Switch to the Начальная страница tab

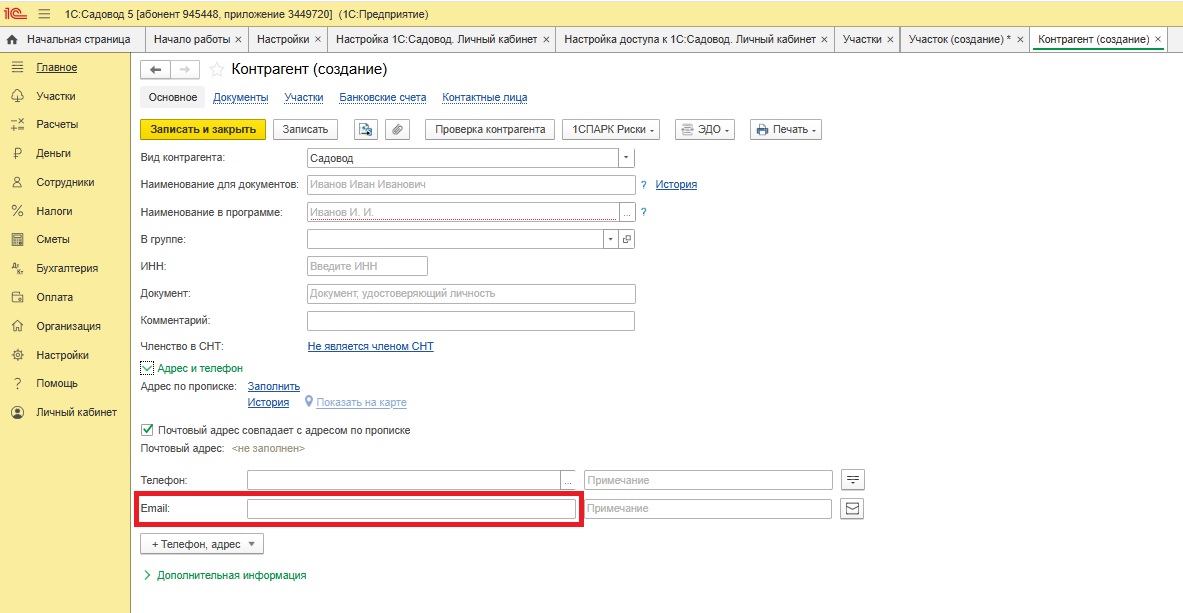pyautogui.click(x=70, y=39)
